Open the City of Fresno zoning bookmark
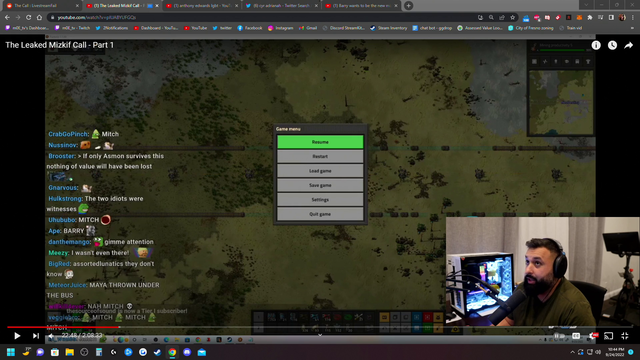The height and width of the screenshot is (360, 640). coord(531,28)
